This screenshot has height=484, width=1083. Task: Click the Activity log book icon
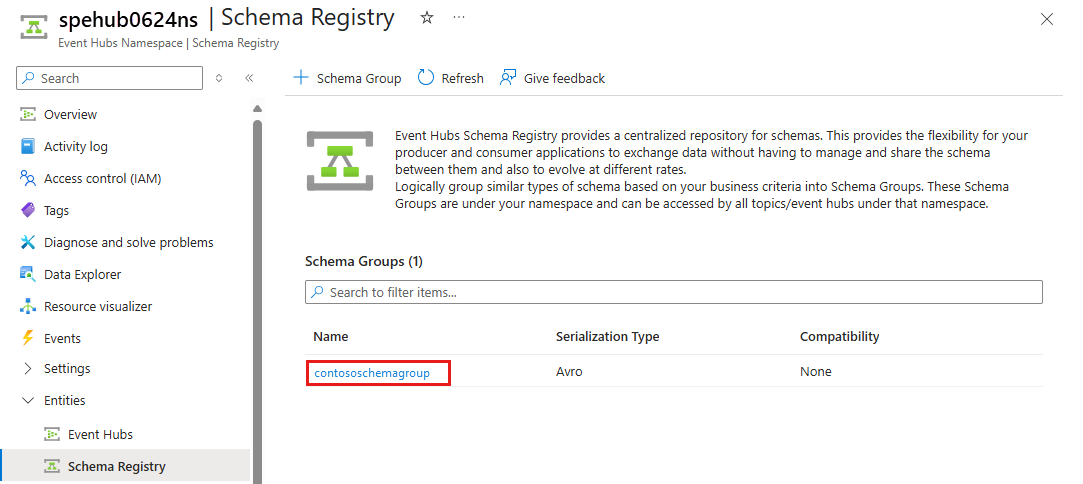(x=28, y=146)
